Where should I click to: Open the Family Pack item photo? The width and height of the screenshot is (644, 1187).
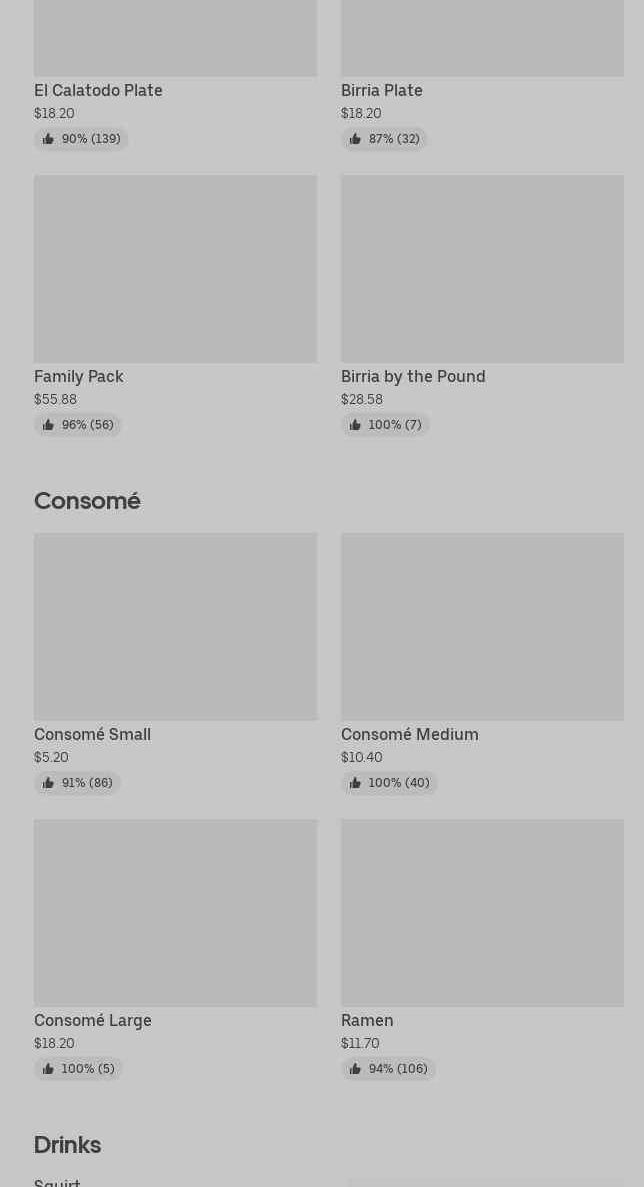[175, 269]
